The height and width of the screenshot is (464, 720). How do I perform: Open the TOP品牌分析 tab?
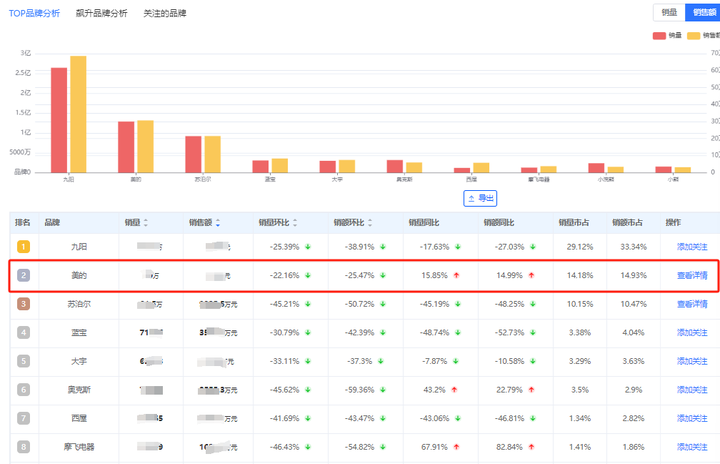pyautogui.click(x=34, y=13)
